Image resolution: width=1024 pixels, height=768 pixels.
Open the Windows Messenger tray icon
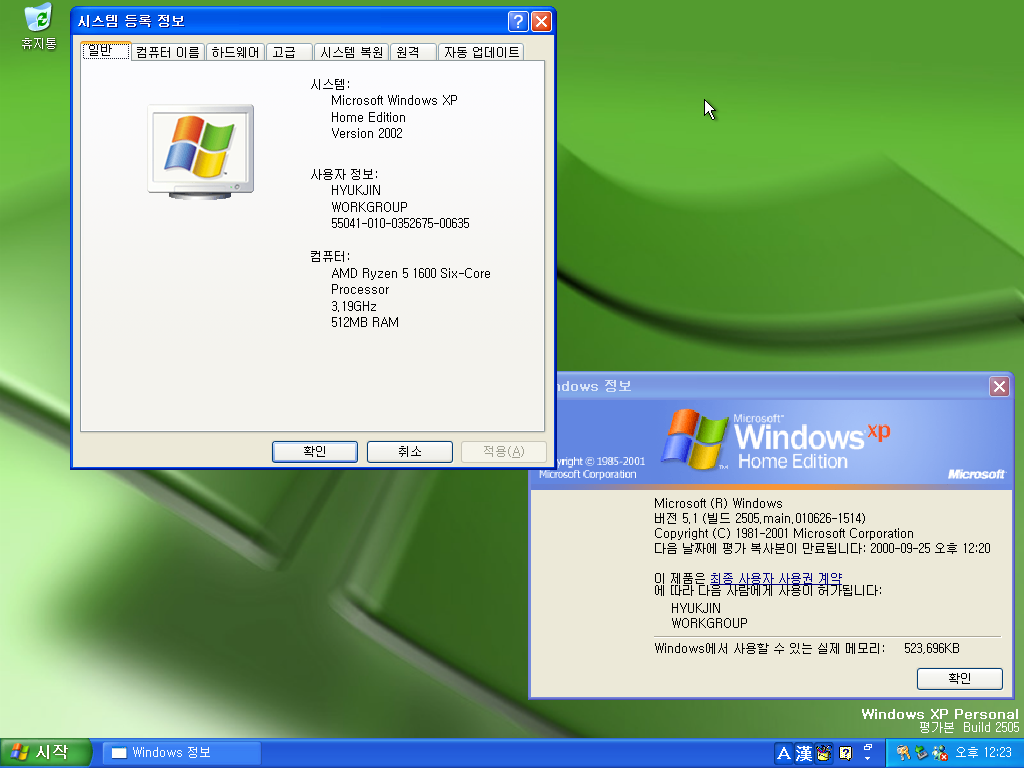coord(940,753)
